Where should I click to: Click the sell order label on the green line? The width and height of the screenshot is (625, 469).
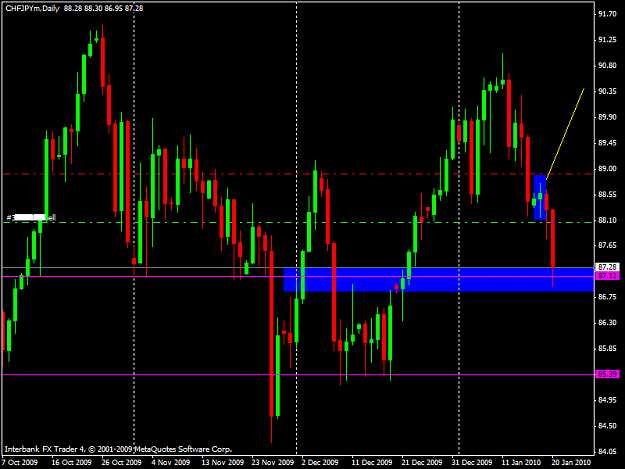pyautogui.click(x=31, y=218)
